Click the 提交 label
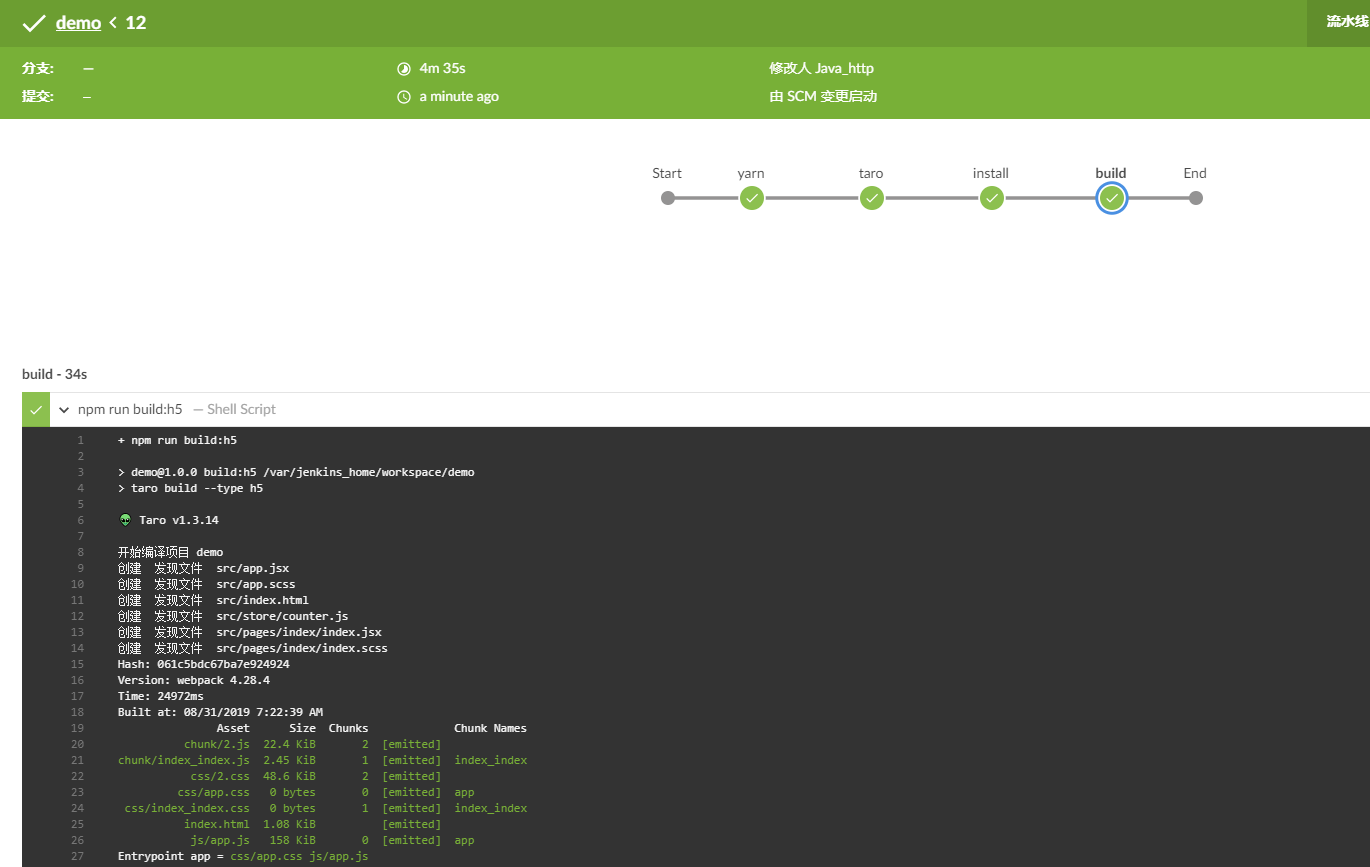Screen dimensions: 1370x867 [x=38, y=97]
